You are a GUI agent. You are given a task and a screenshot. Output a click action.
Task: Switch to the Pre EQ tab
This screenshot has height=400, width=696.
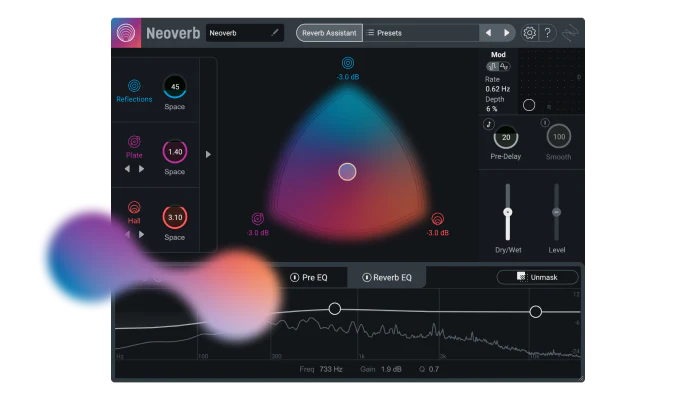pyautogui.click(x=309, y=277)
